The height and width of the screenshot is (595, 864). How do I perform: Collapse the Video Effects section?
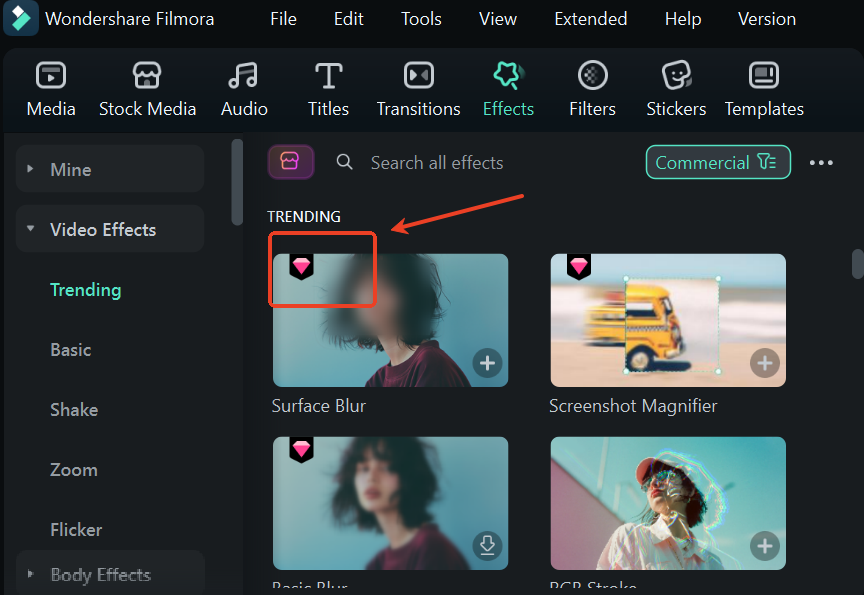(30, 228)
